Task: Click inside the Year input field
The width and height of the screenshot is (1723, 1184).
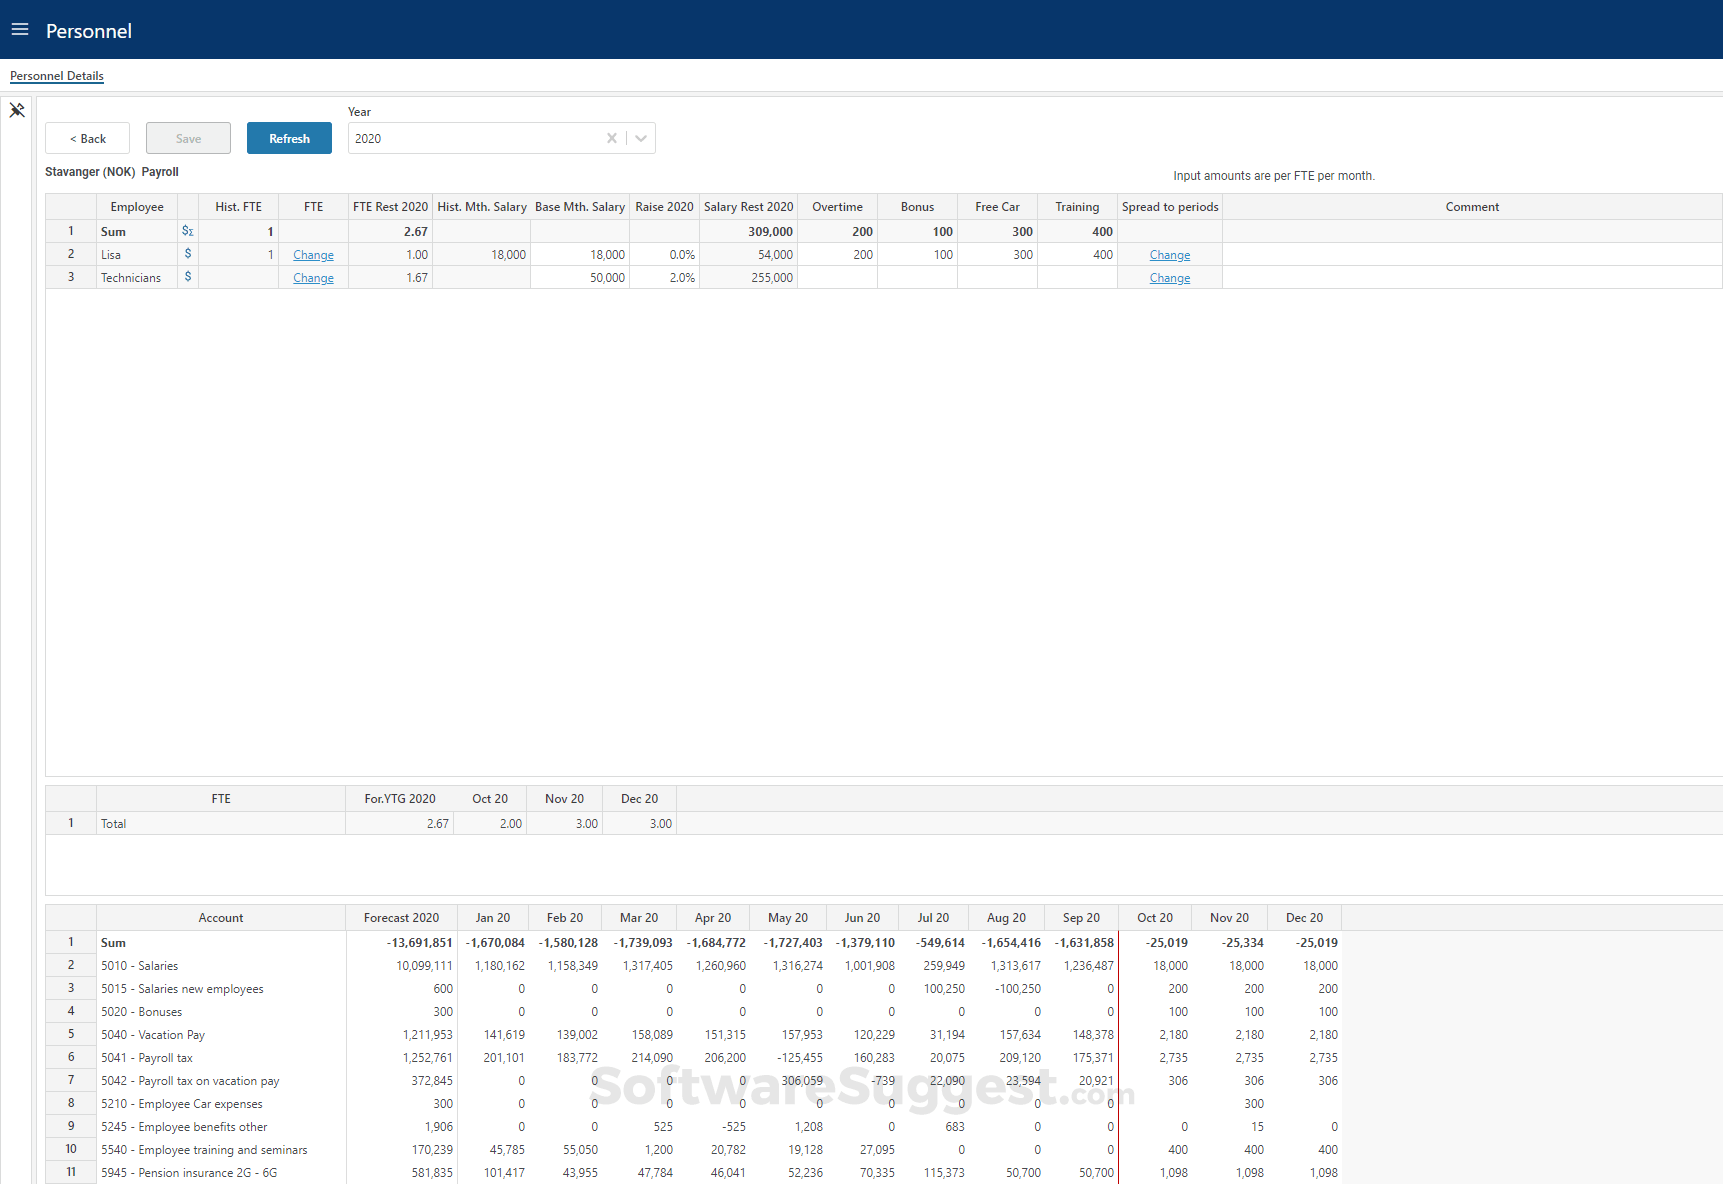Action: pyautogui.click(x=470, y=138)
